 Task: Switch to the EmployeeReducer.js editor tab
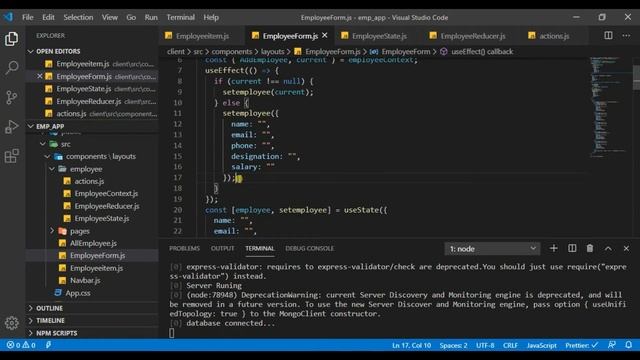pyautogui.click(x=472, y=36)
